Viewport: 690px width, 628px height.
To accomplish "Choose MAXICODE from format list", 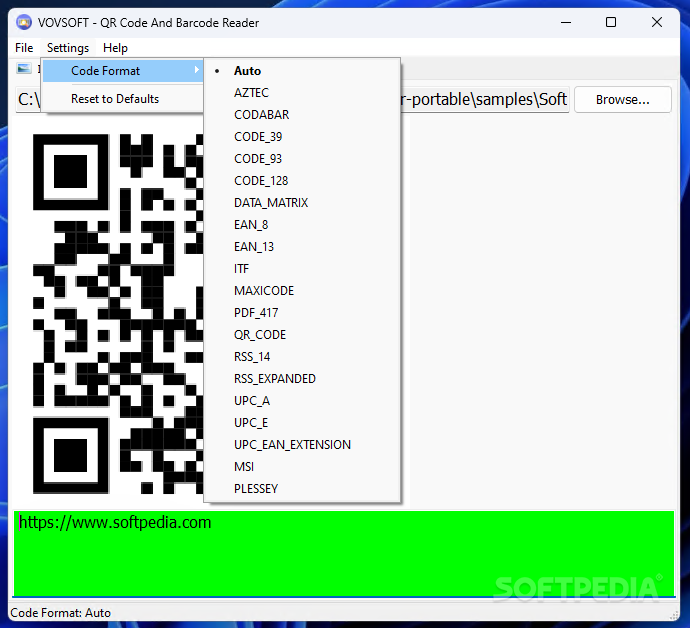I will click(302, 291).
